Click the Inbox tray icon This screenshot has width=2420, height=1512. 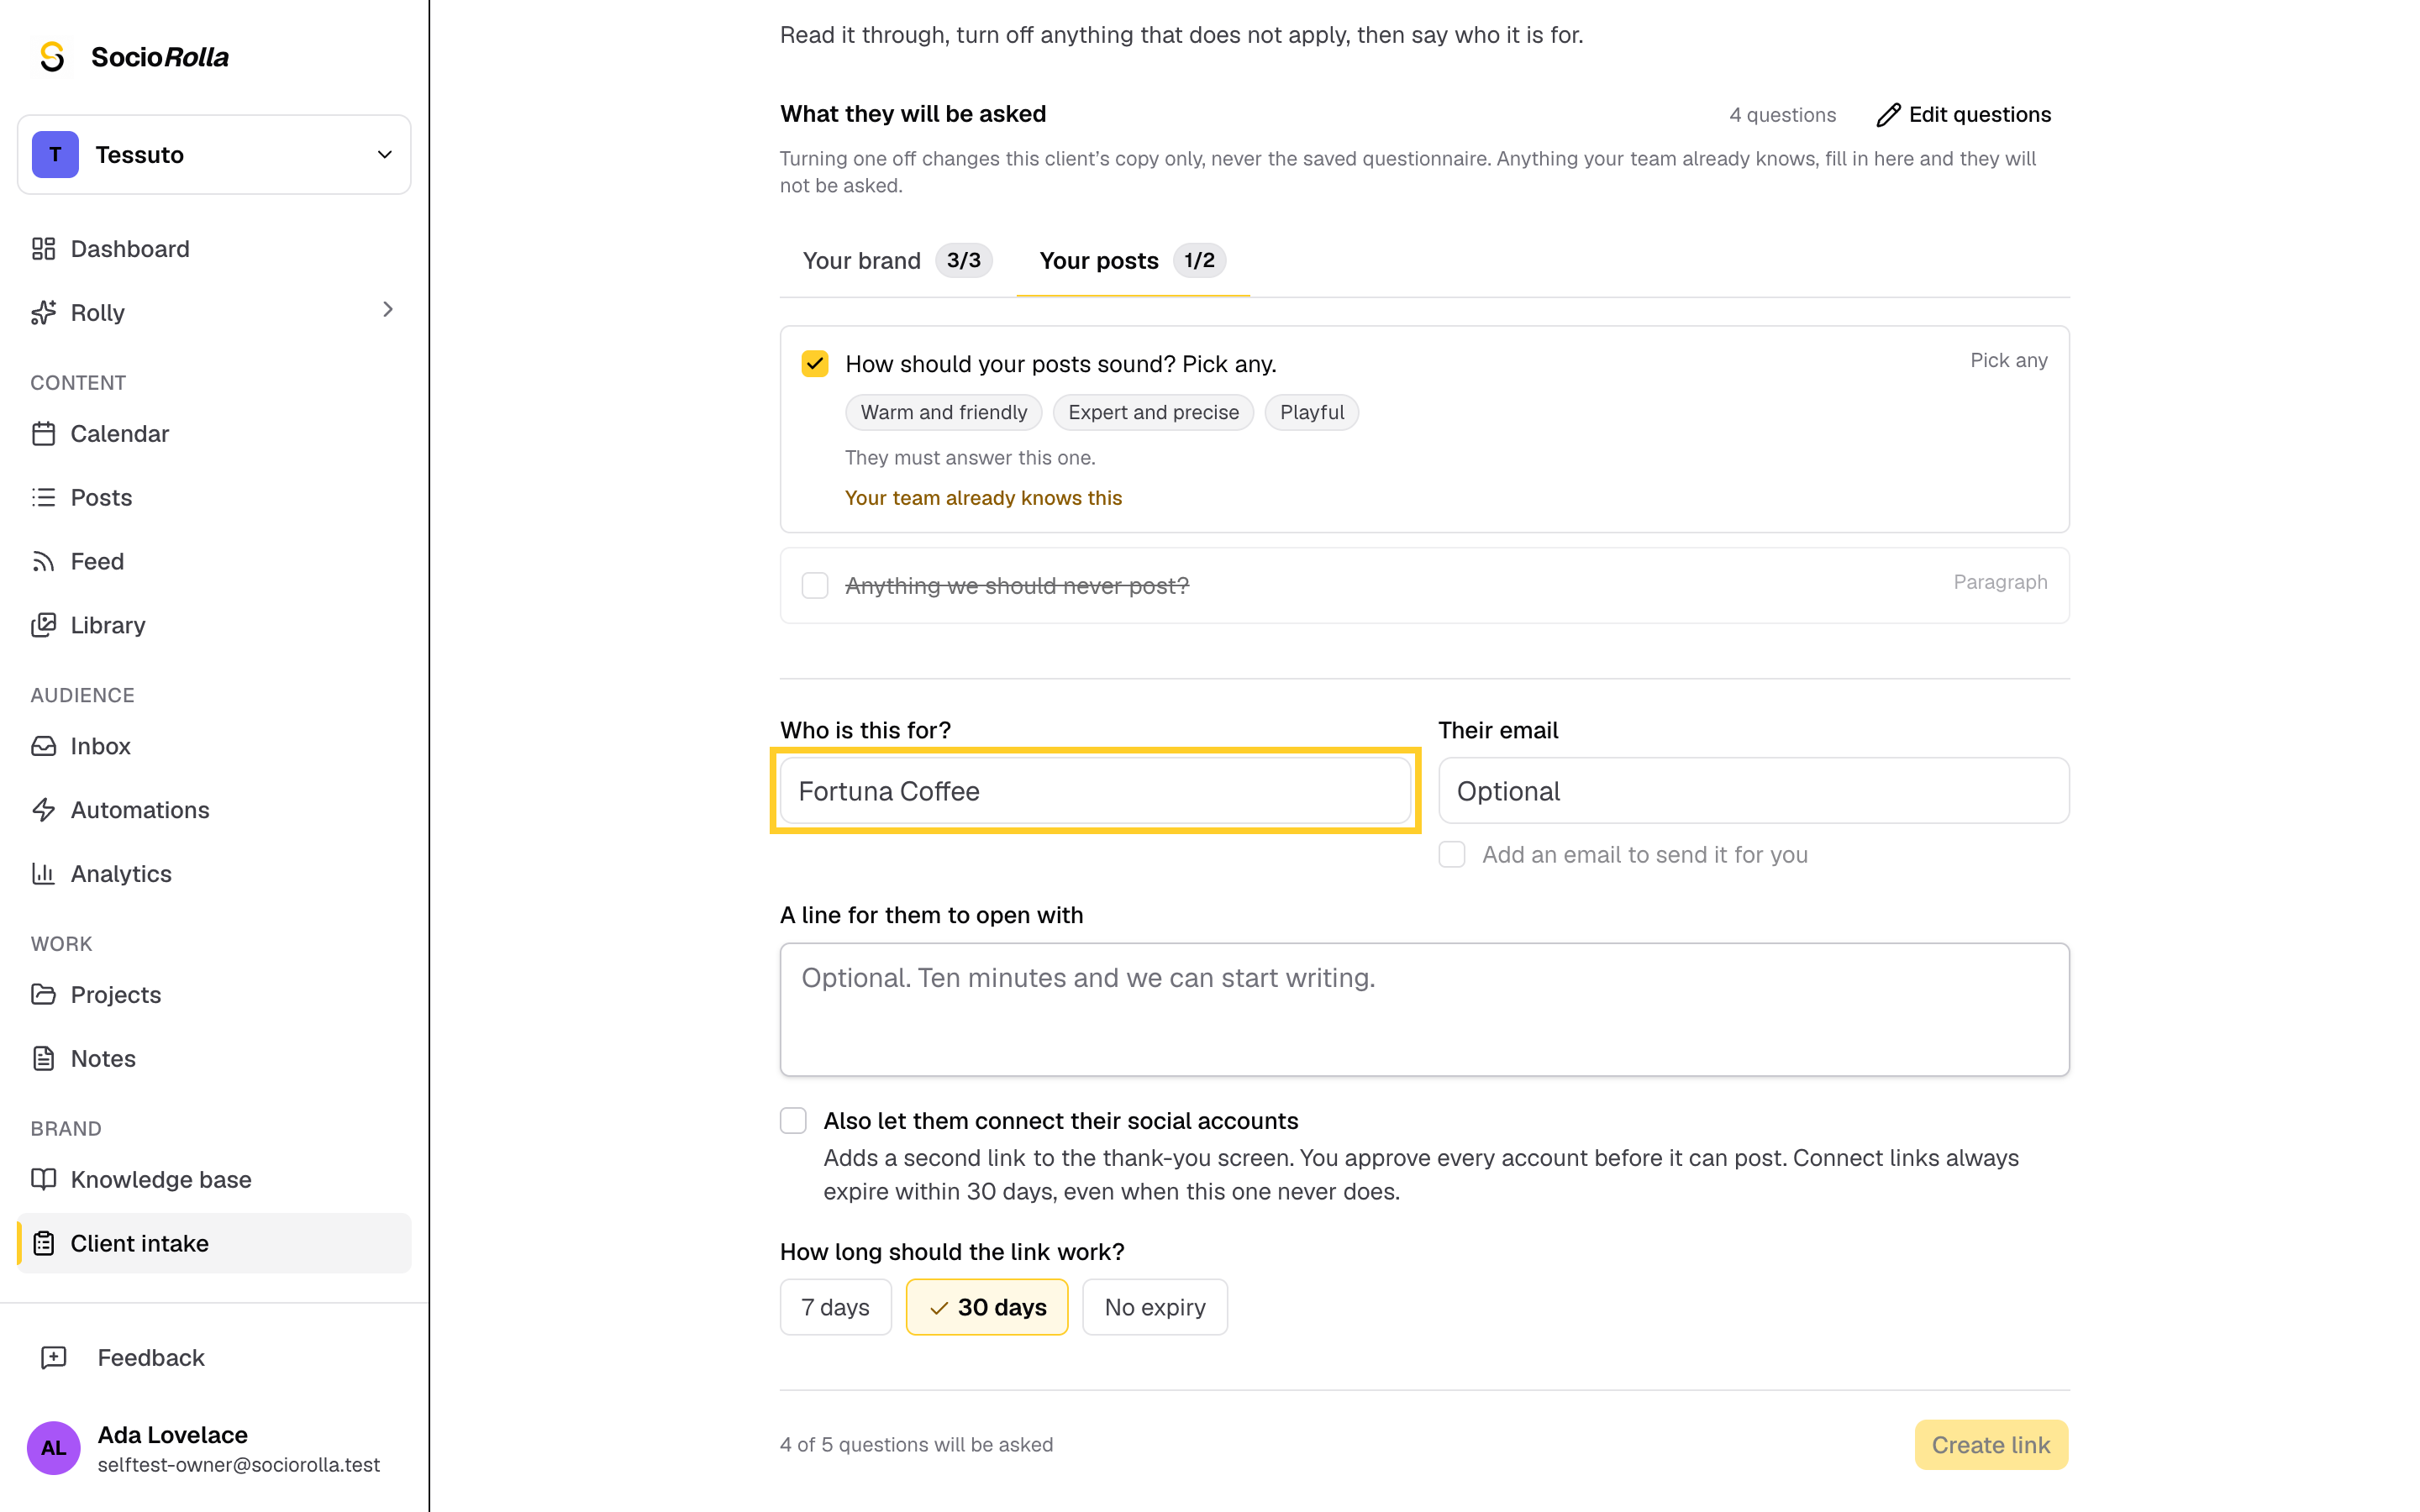click(43, 746)
